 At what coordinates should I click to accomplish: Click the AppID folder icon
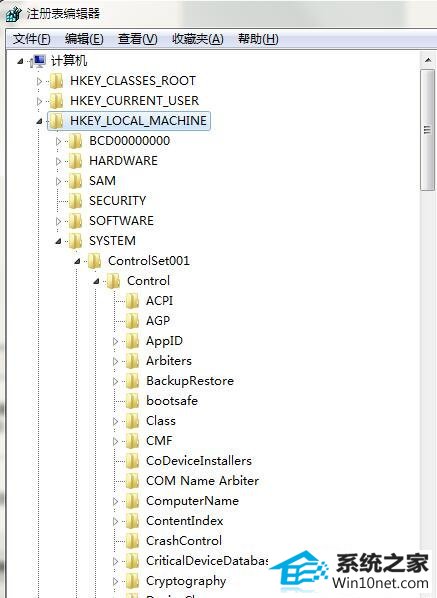pos(133,341)
